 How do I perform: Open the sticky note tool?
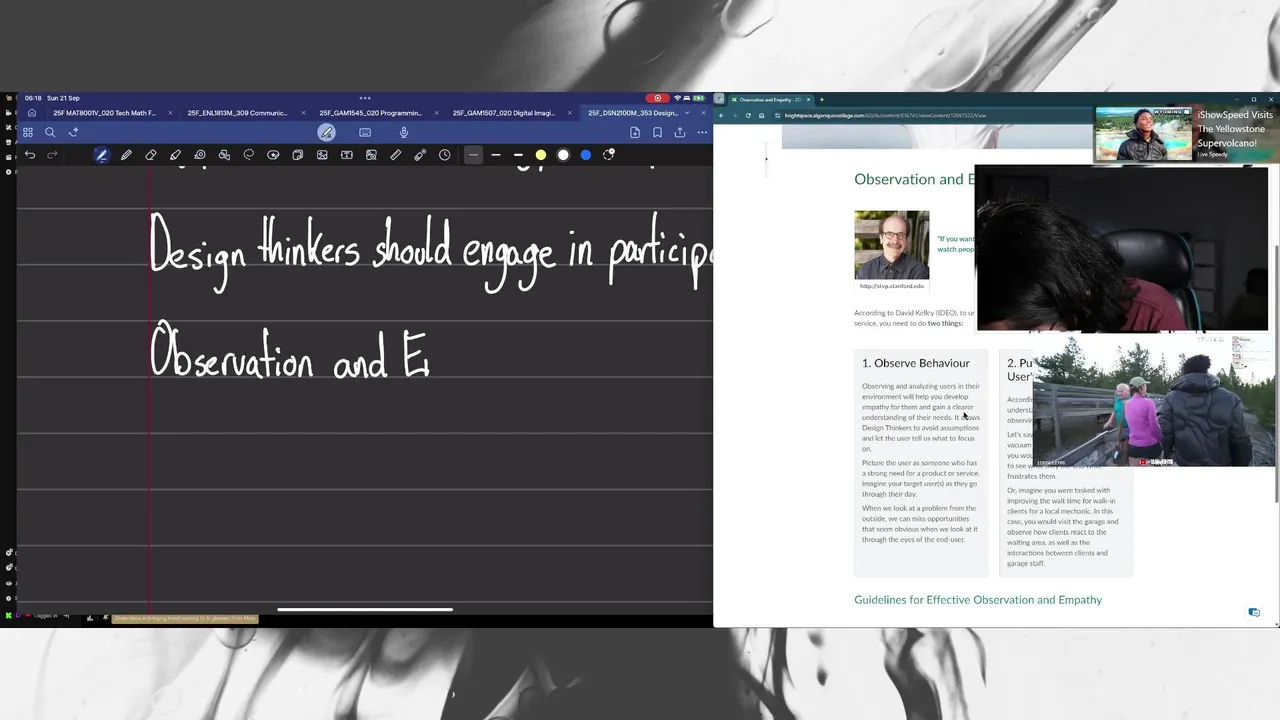(x=298, y=155)
